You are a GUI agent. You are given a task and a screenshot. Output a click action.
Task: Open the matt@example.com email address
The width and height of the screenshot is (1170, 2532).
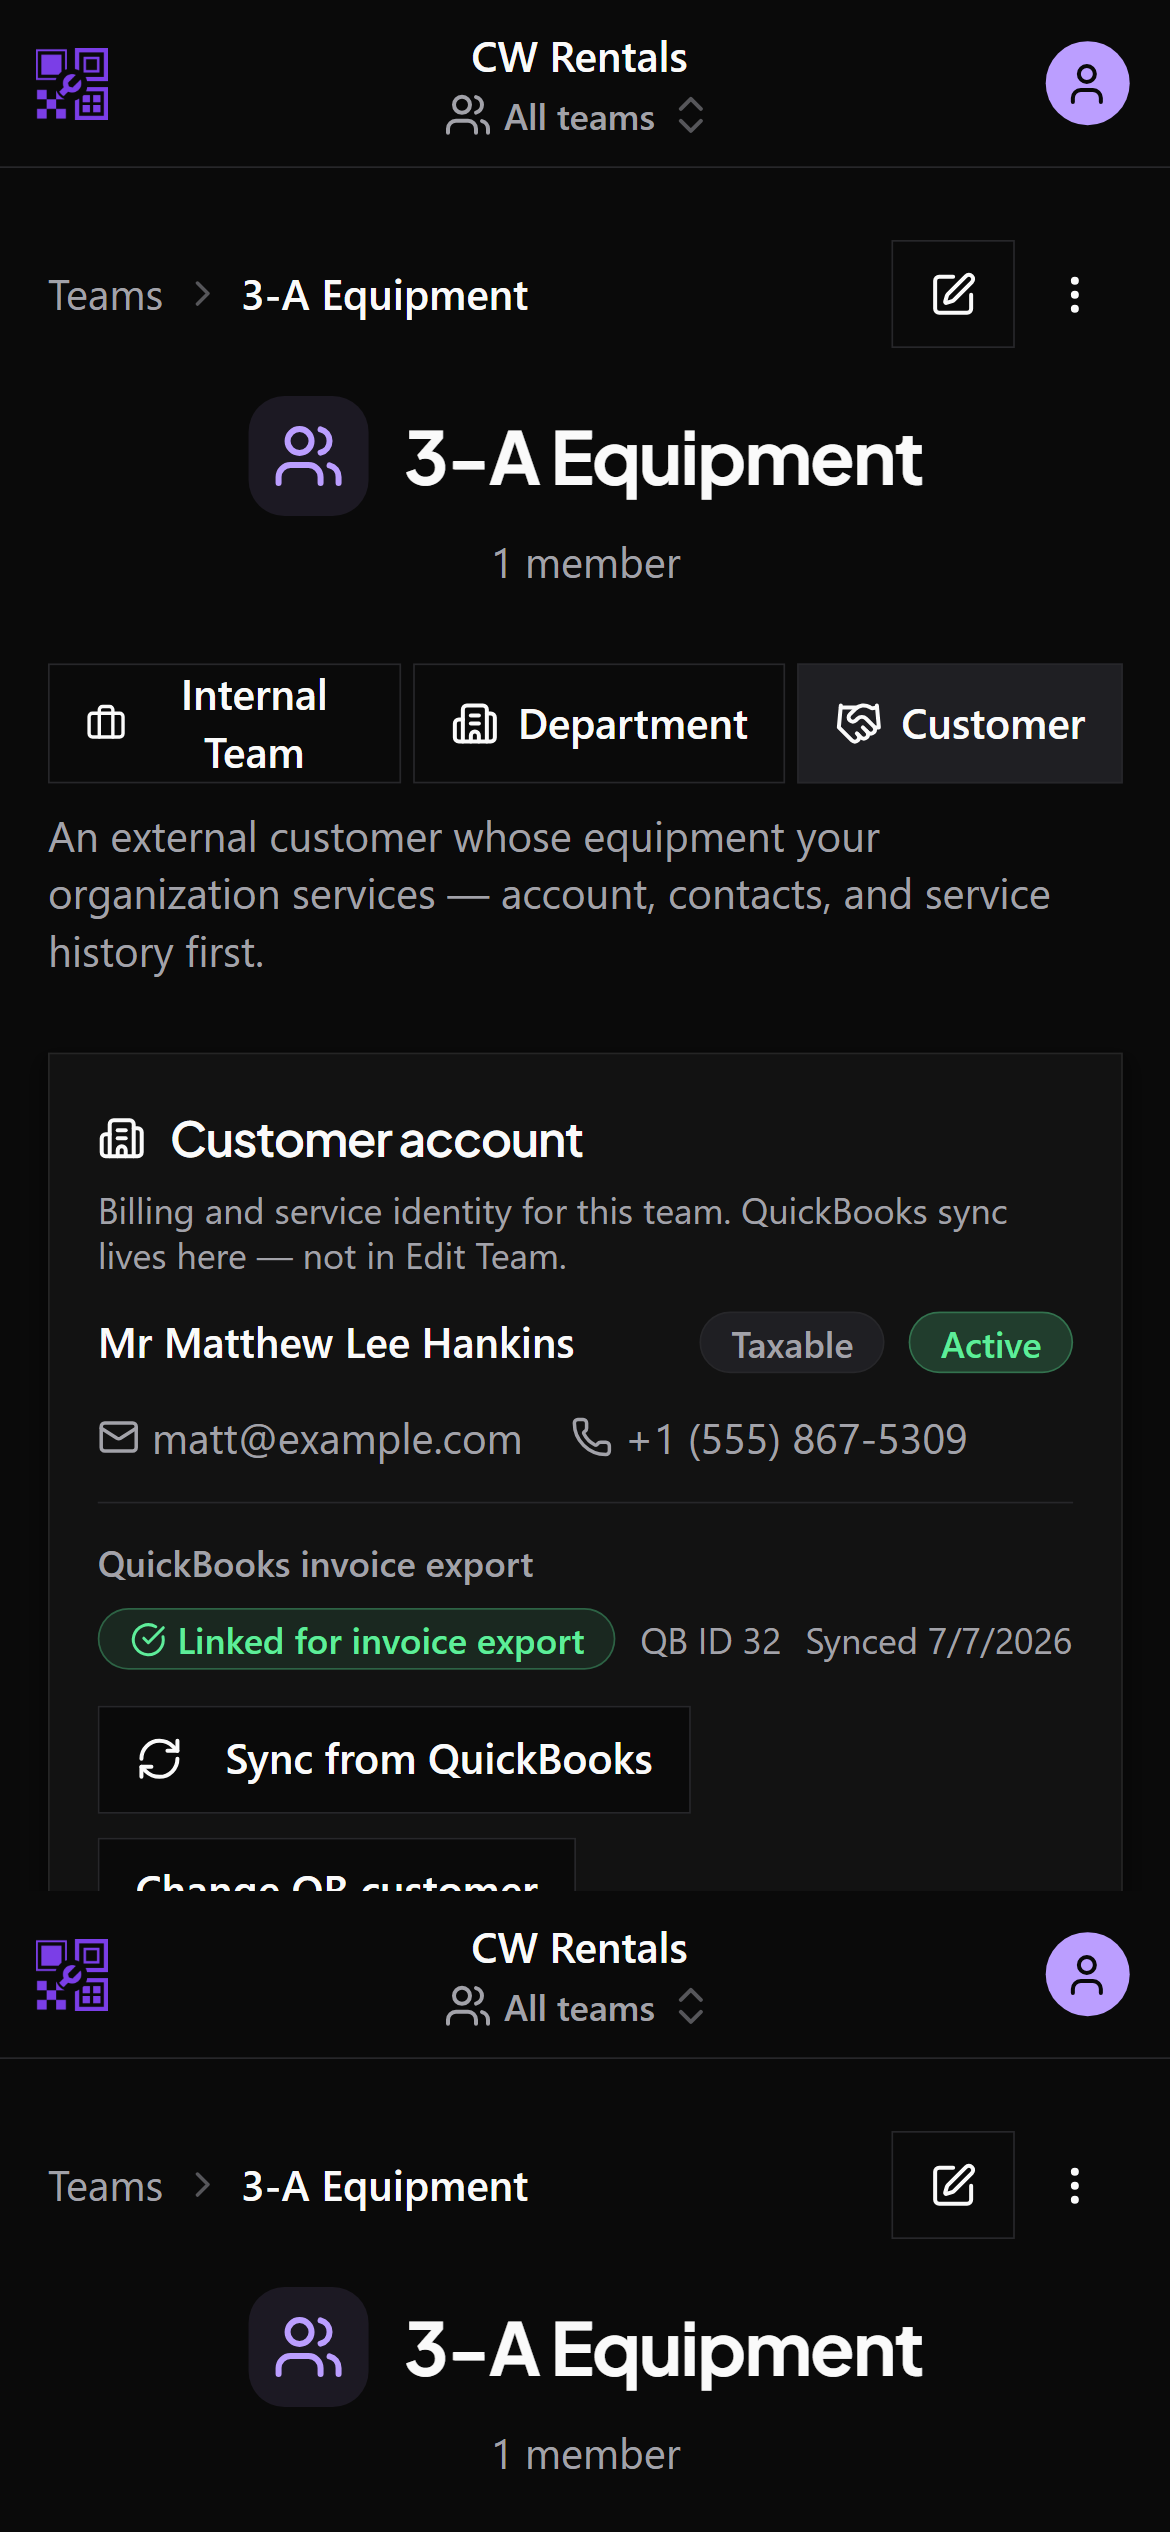click(x=337, y=1440)
